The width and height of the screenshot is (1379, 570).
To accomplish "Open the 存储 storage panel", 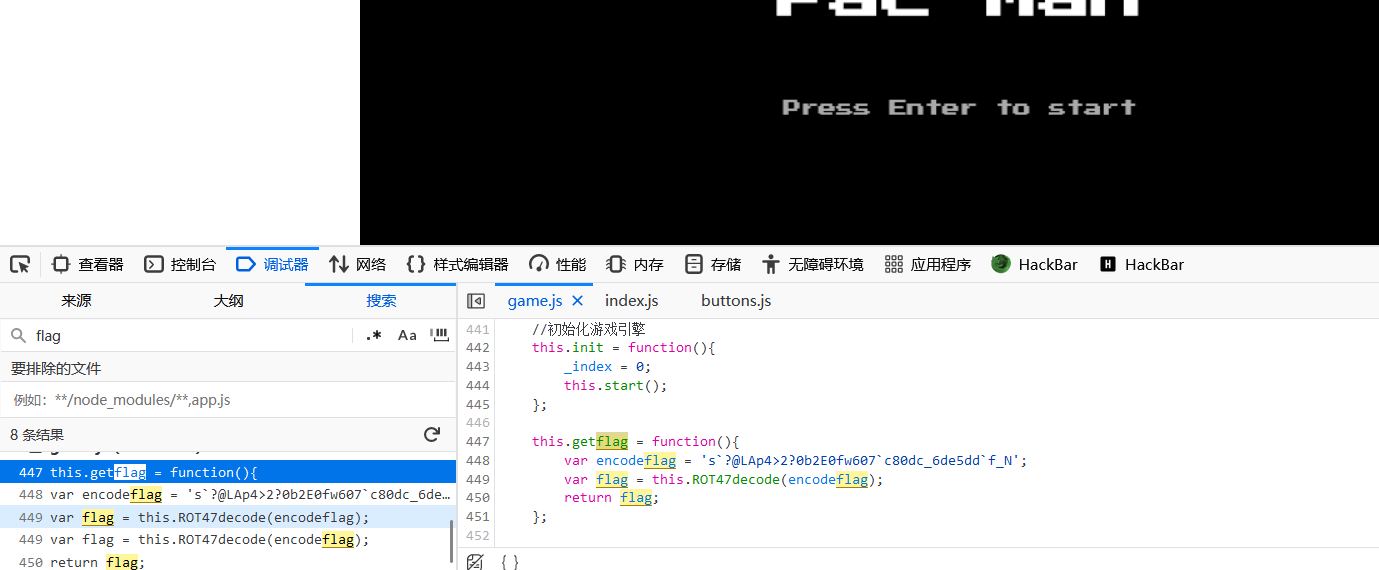I will point(713,265).
